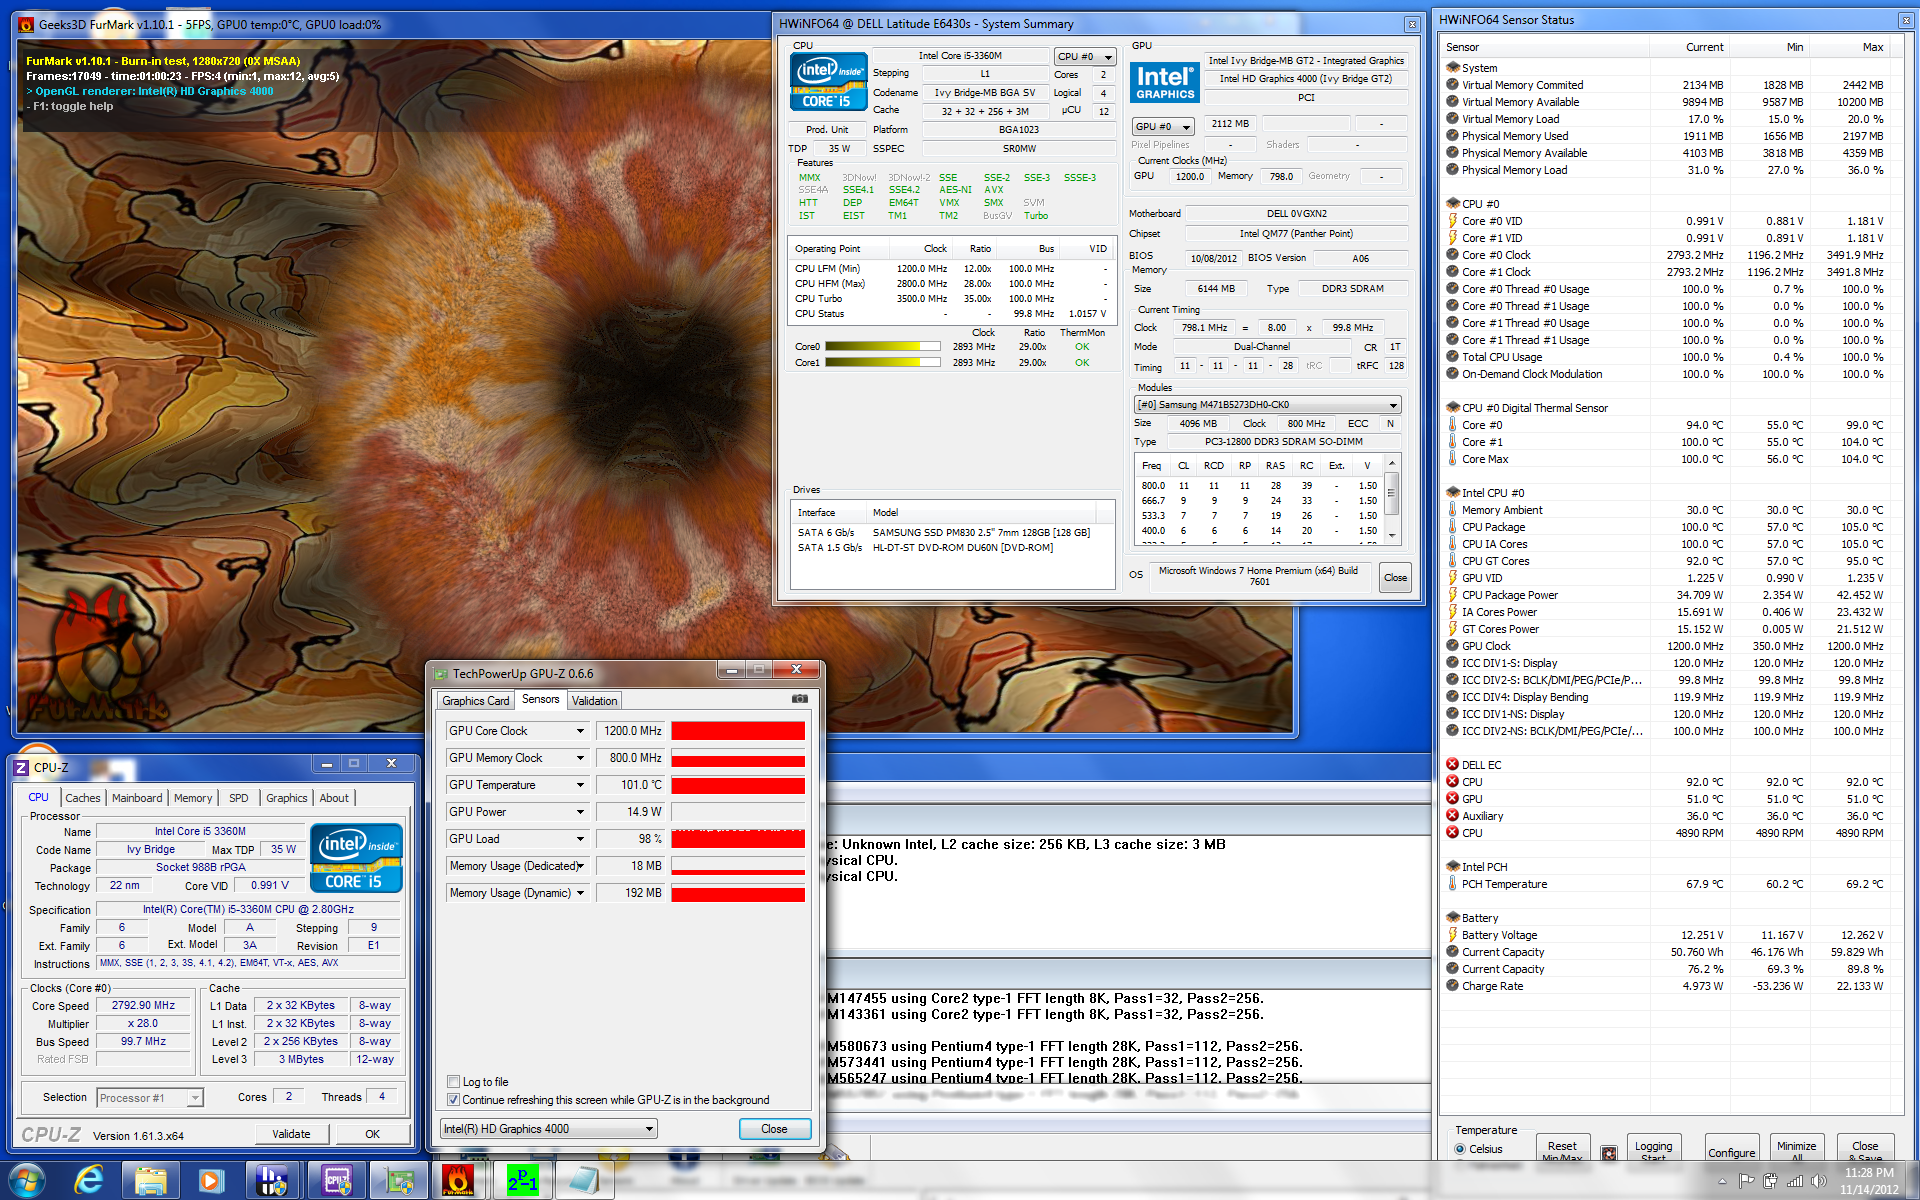The height and width of the screenshot is (1200, 1920).
Task: Open Internet Explorer from taskbar
Action: click(x=89, y=1180)
